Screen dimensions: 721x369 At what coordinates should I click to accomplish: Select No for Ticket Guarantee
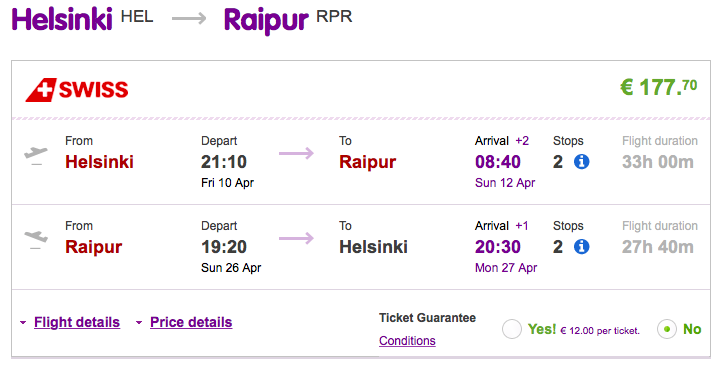[x=667, y=329]
